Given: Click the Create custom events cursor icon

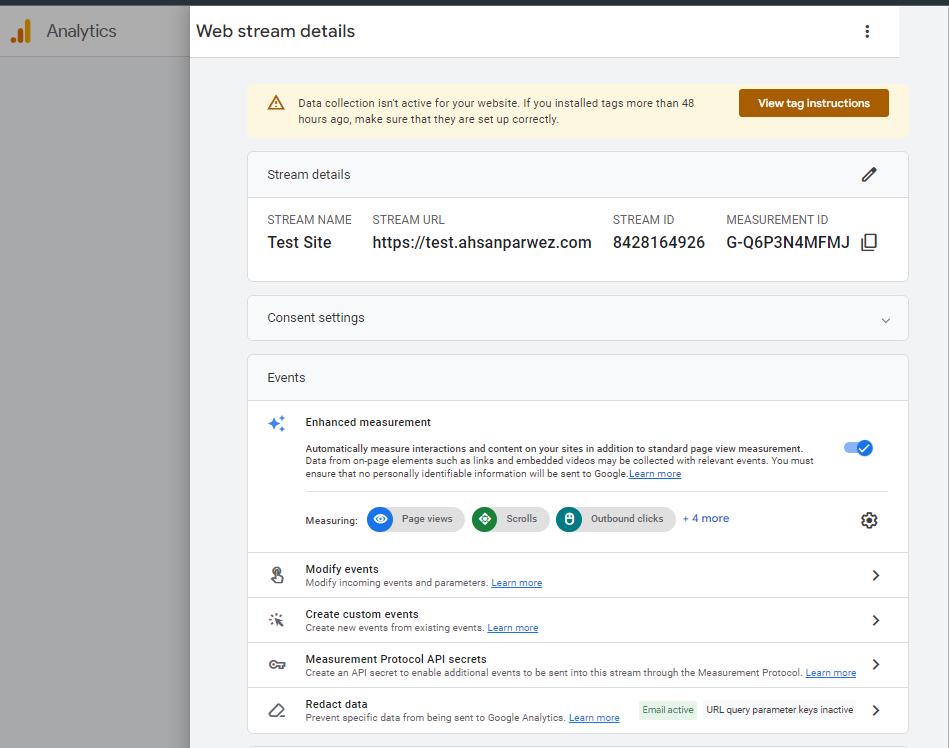Looking at the screenshot, I should [x=277, y=620].
